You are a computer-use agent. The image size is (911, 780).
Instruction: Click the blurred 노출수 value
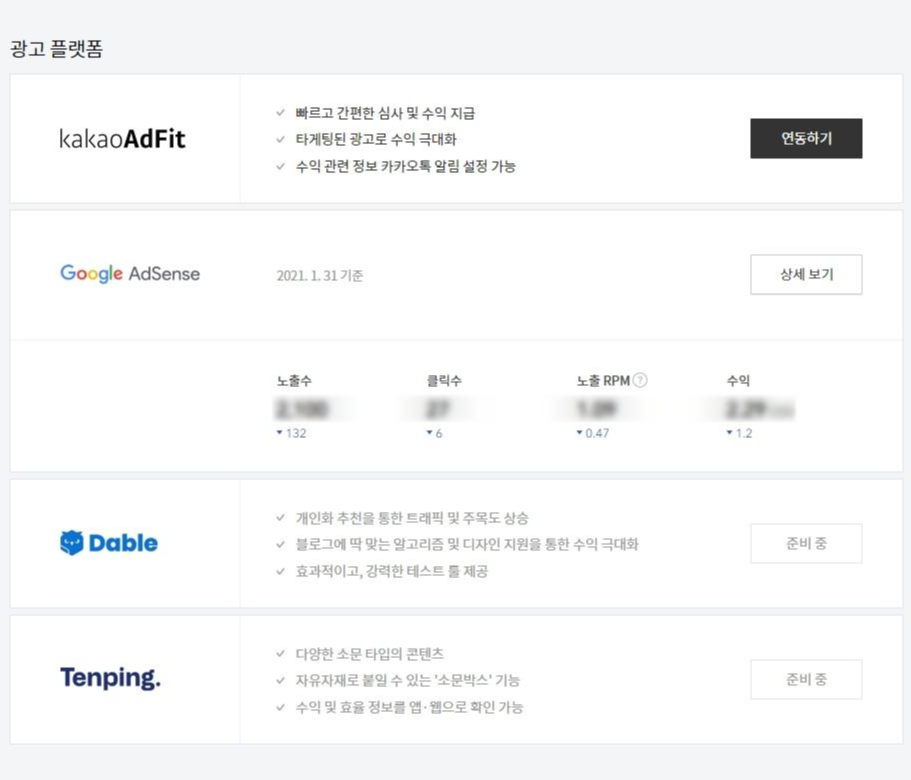302,409
